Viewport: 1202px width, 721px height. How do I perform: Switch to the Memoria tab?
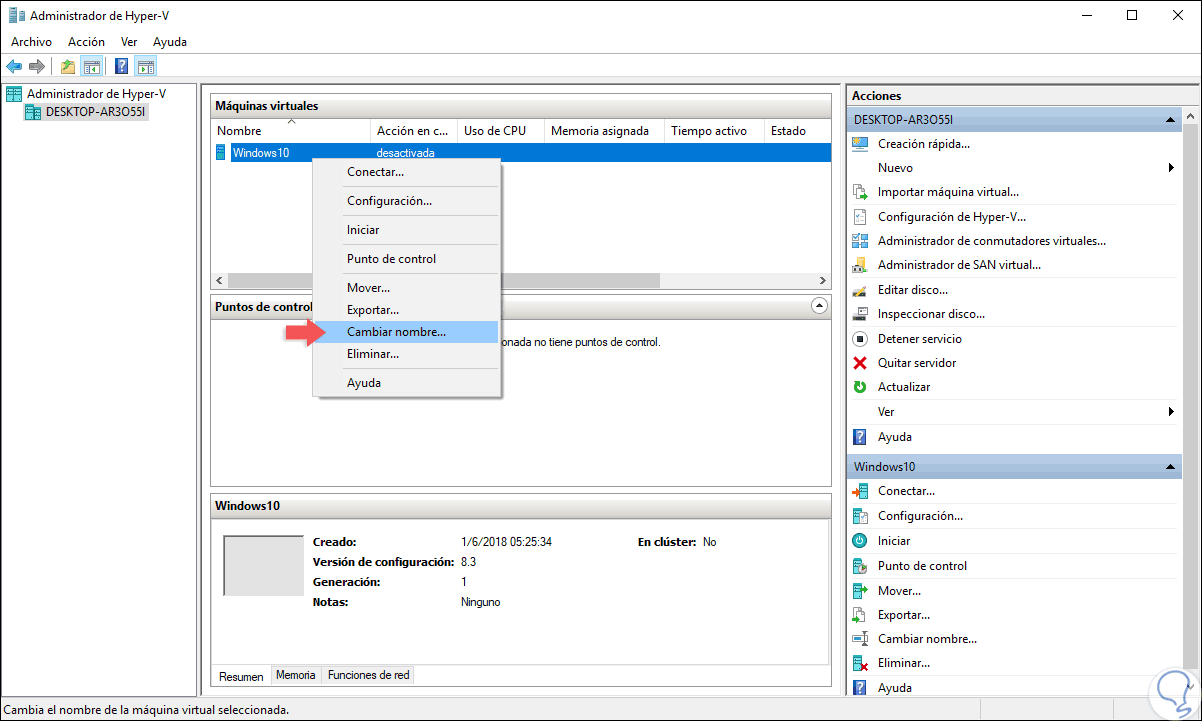tap(296, 675)
